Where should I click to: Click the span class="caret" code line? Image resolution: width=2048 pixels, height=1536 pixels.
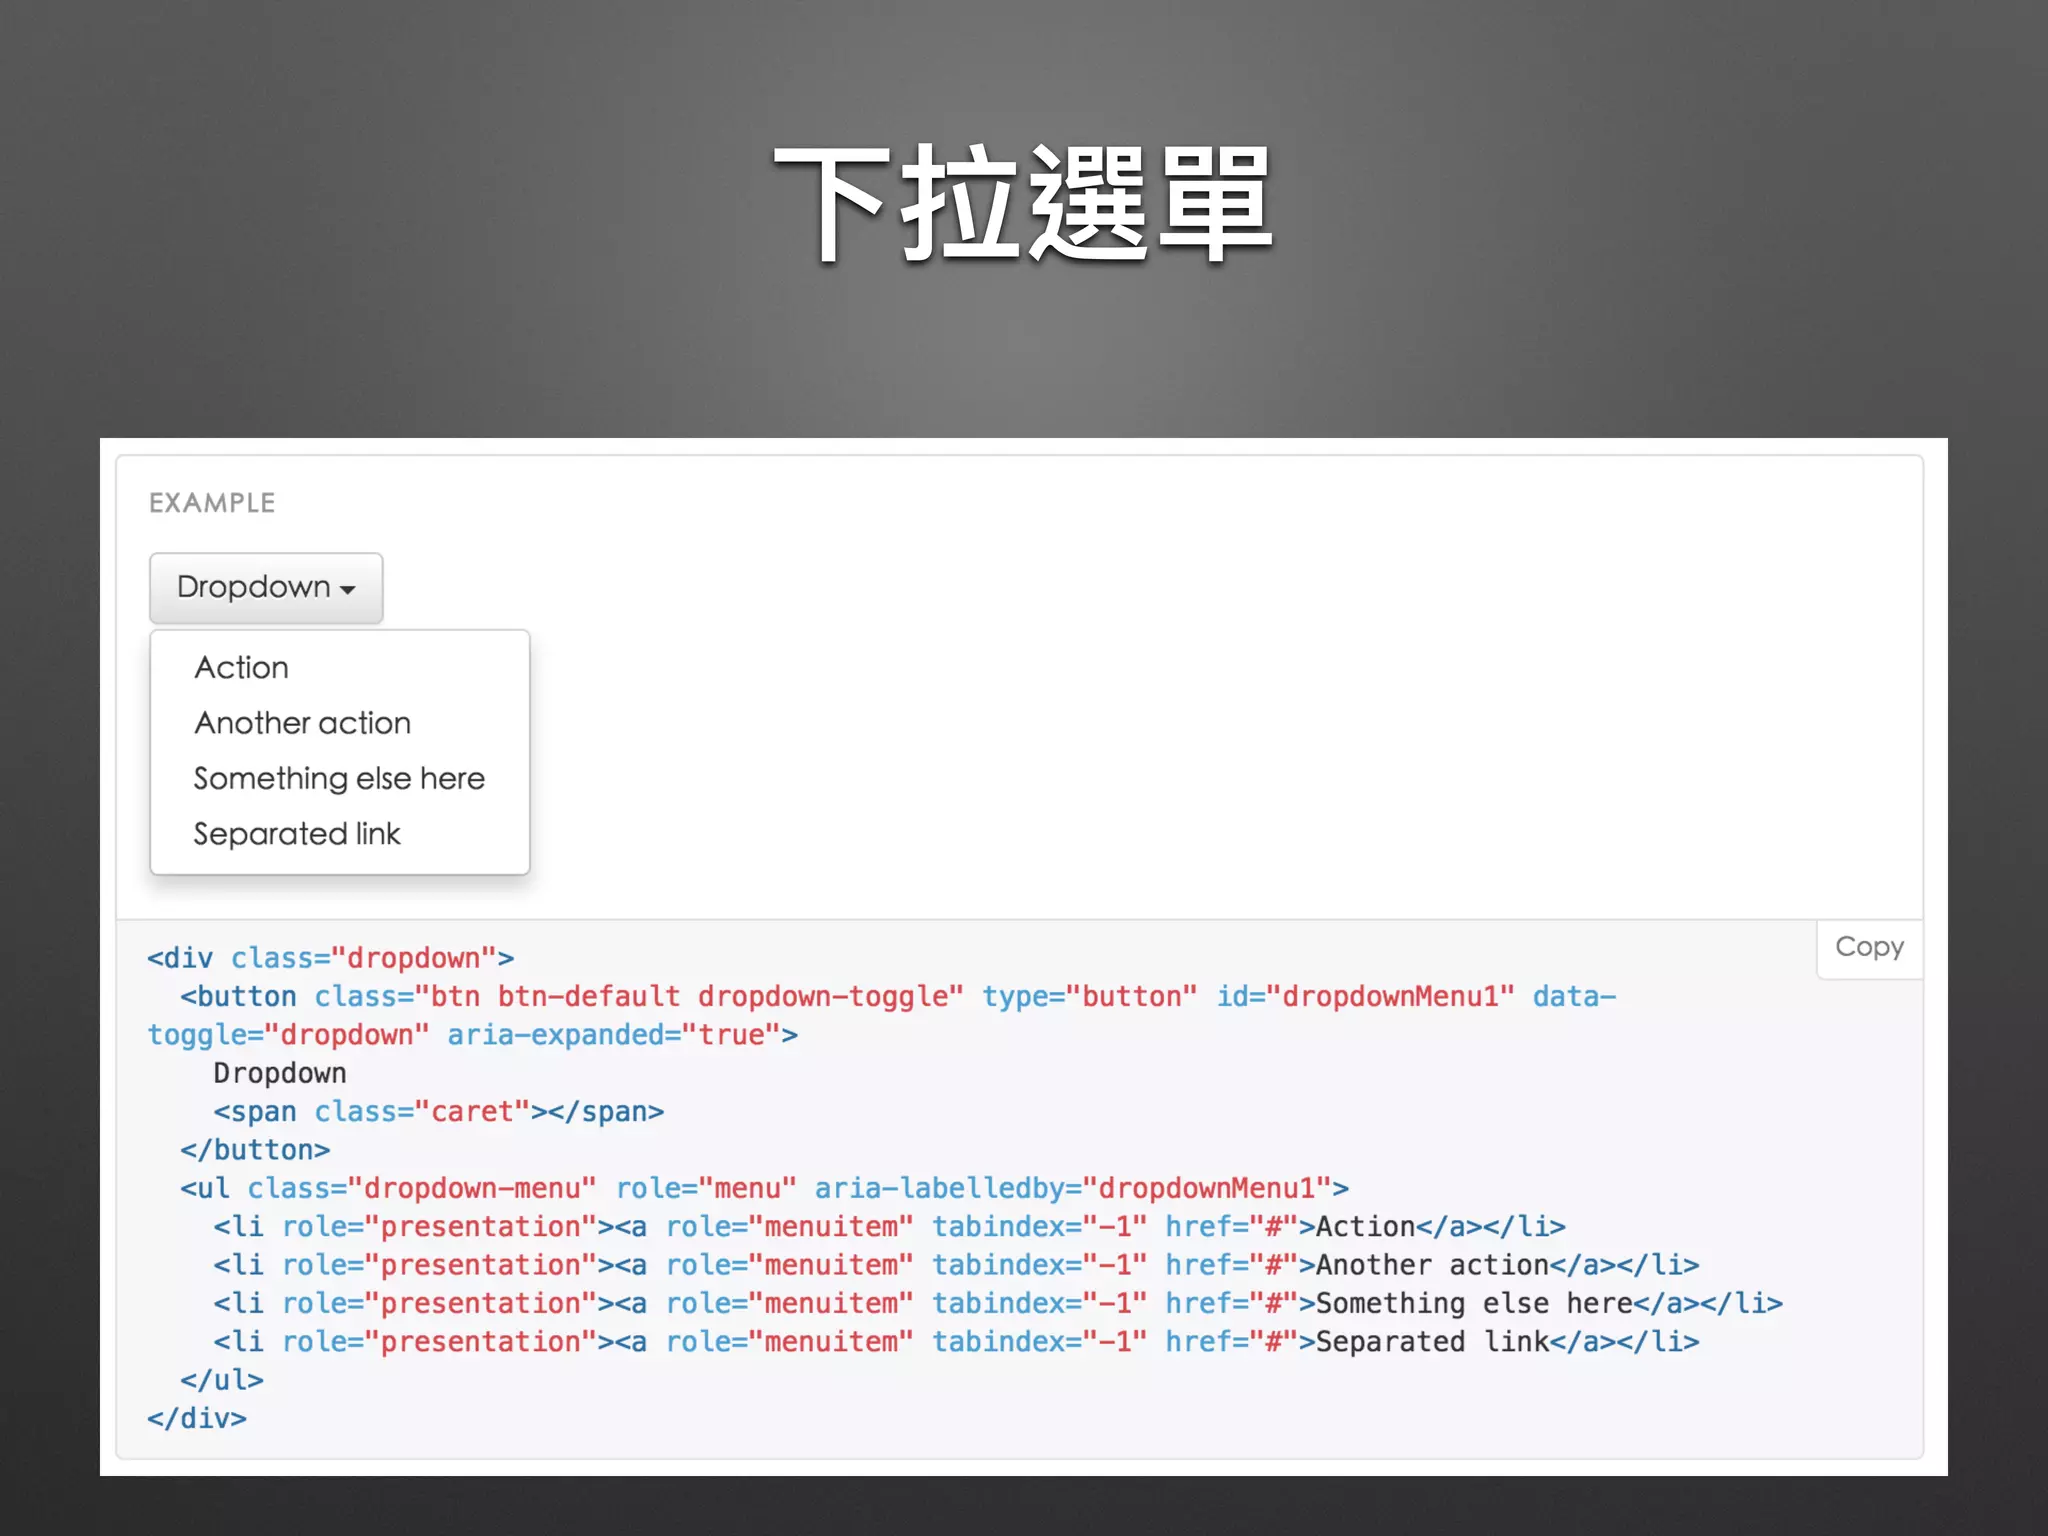[x=438, y=1112]
